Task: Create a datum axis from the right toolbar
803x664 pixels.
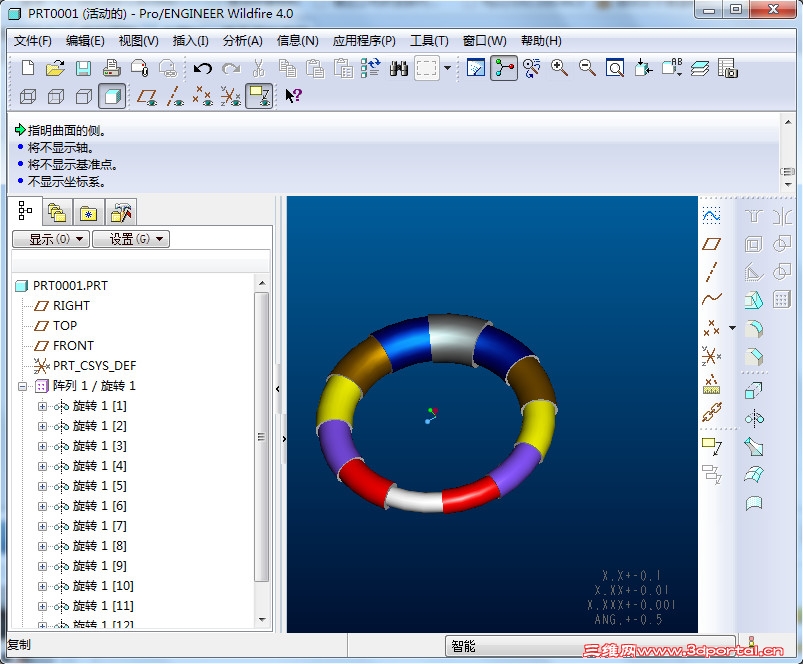Action: coord(711,272)
